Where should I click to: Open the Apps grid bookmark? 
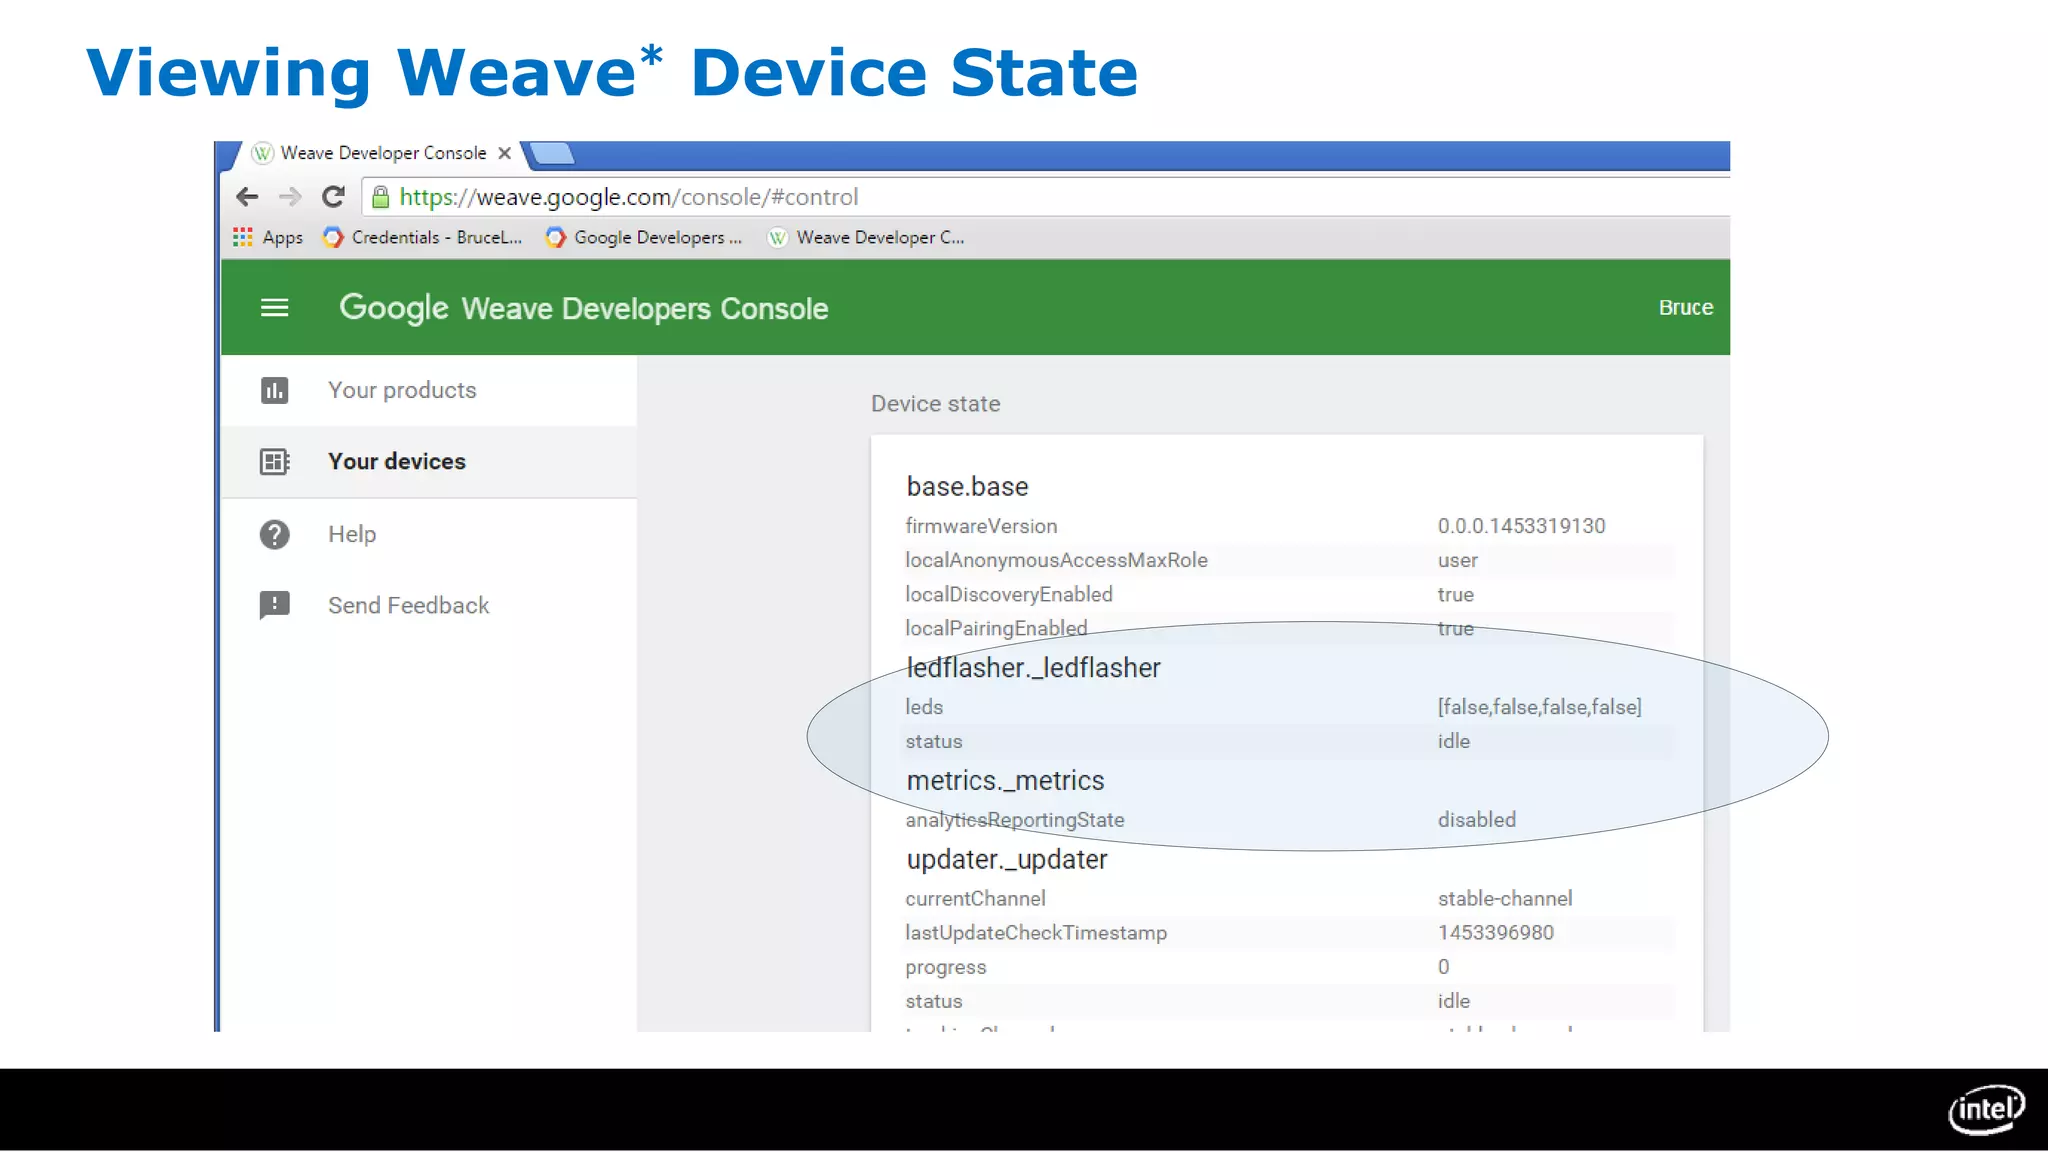coord(267,237)
